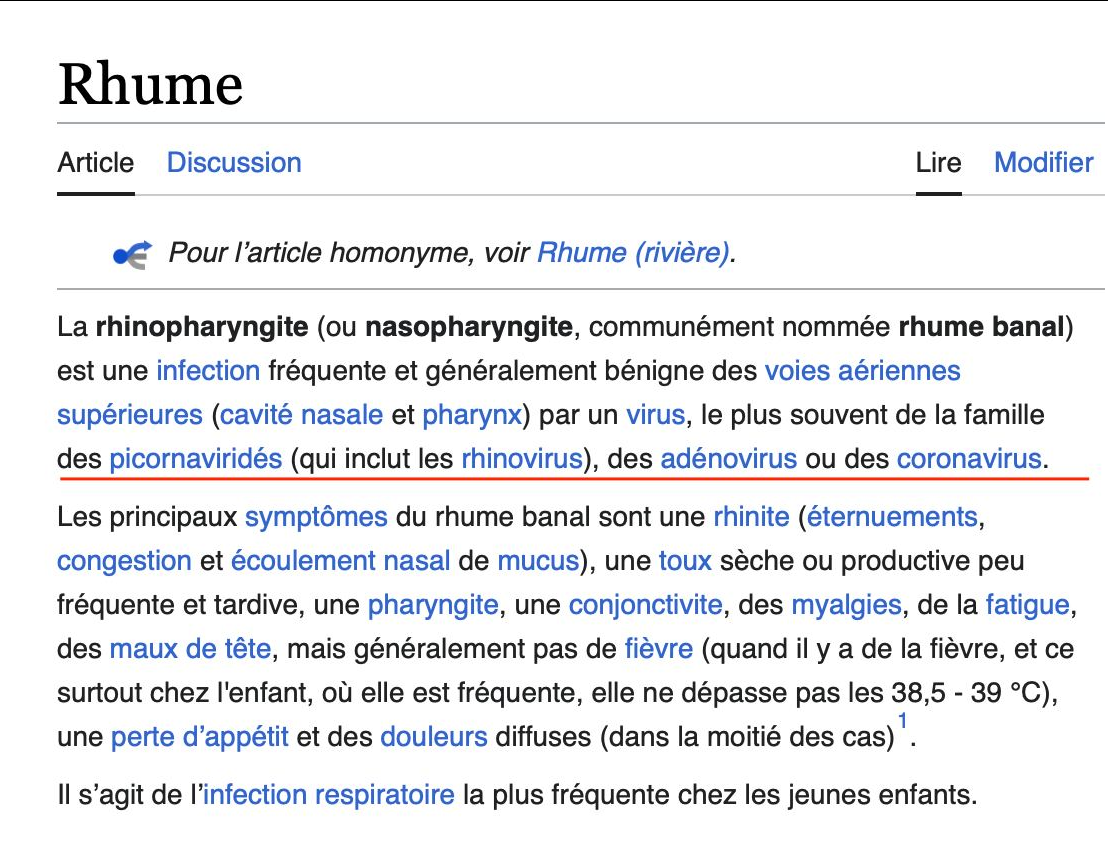Open the Discussion tab

(x=234, y=163)
